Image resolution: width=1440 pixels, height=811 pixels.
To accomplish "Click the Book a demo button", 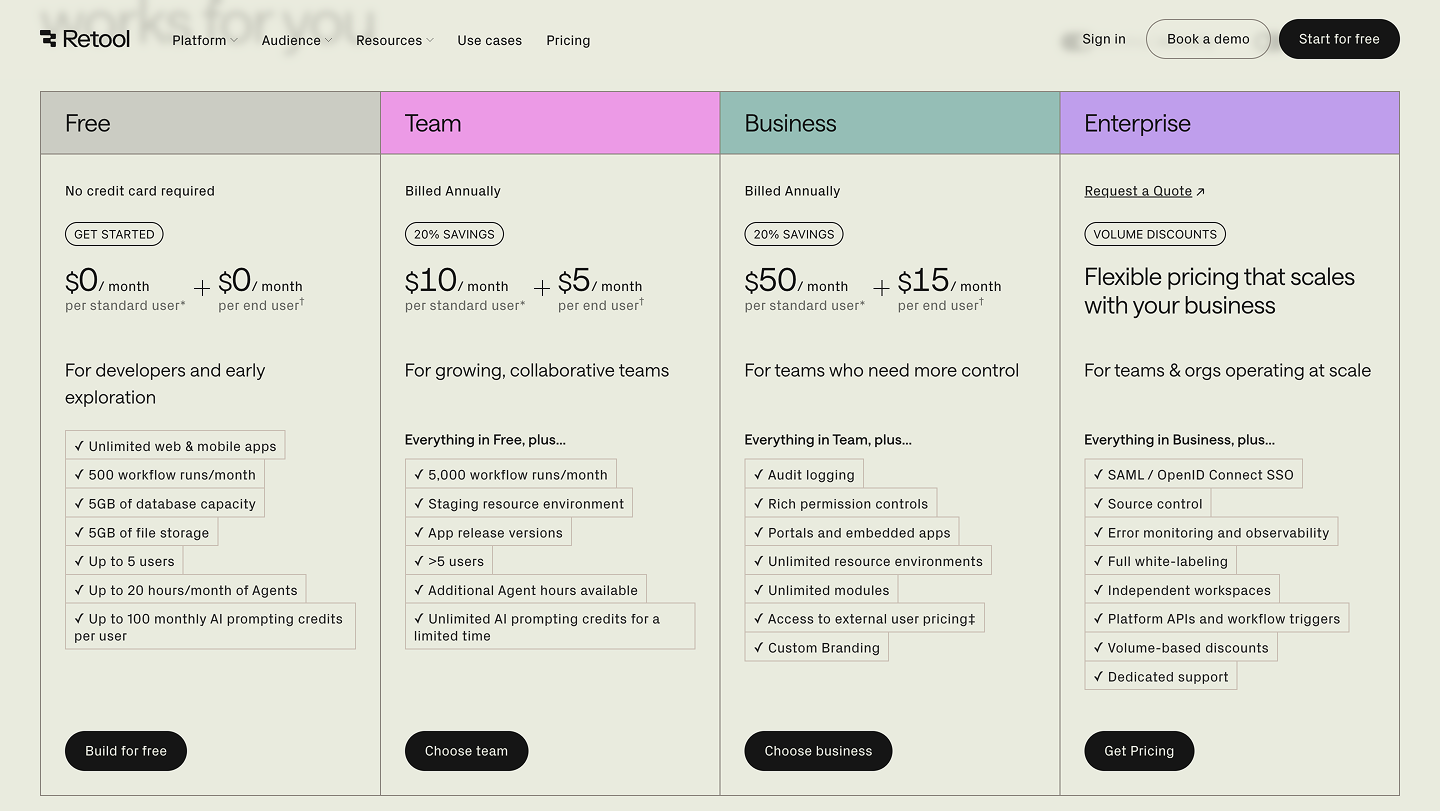I will coord(1208,39).
